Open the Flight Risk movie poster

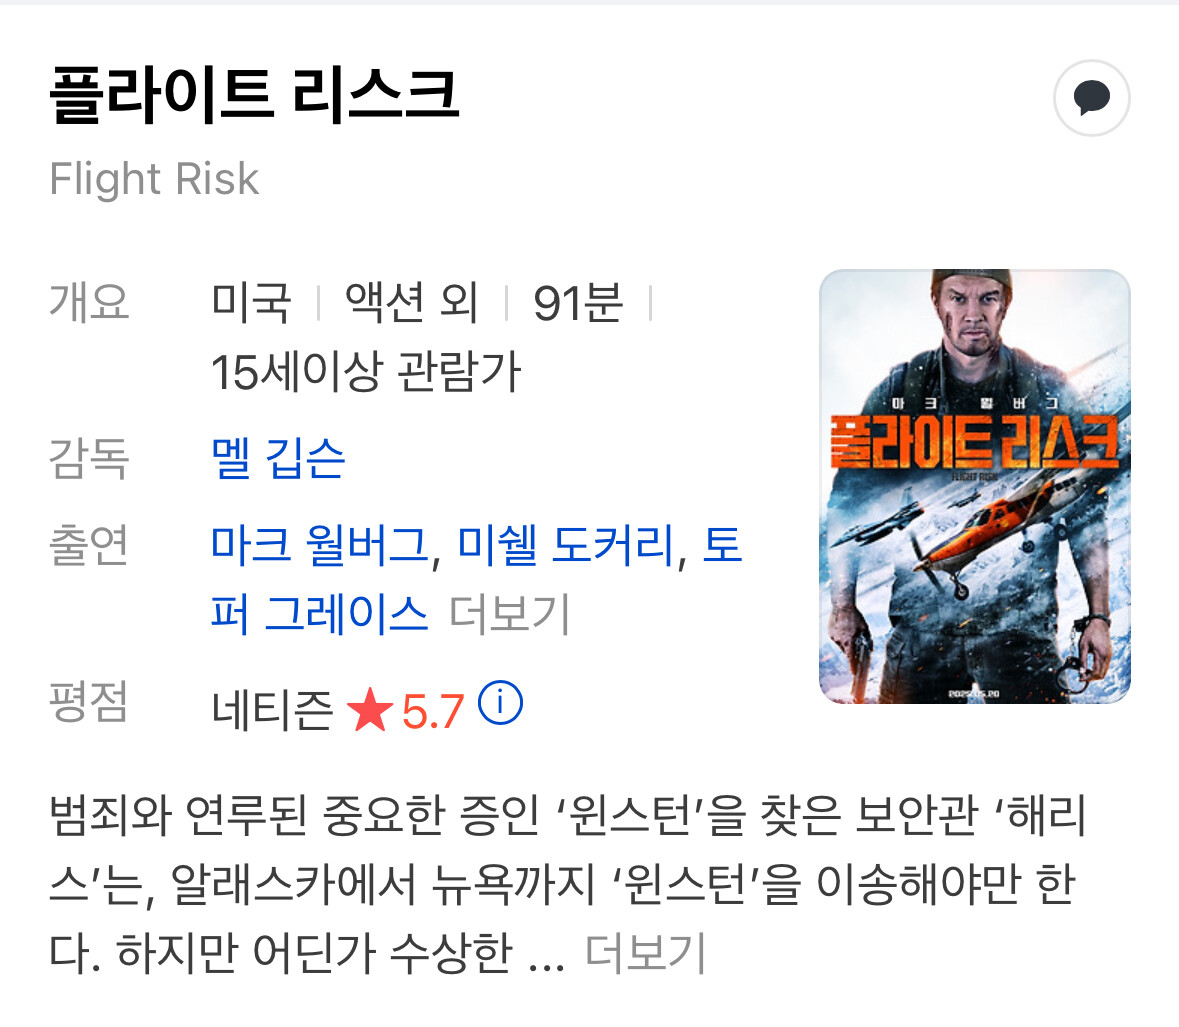pyautogui.click(x=974, y=486)
